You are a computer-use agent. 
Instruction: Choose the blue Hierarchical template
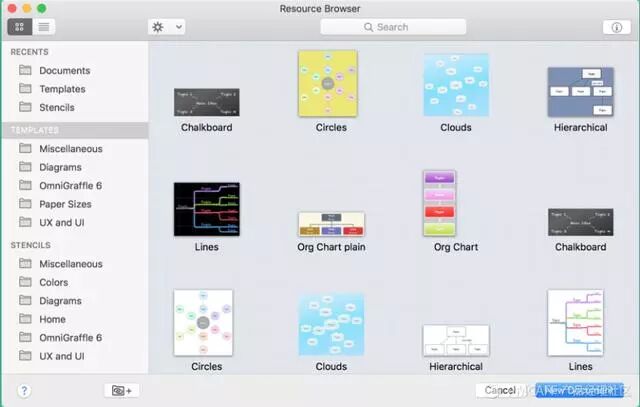pyautogui.click(x=580, y=92)
